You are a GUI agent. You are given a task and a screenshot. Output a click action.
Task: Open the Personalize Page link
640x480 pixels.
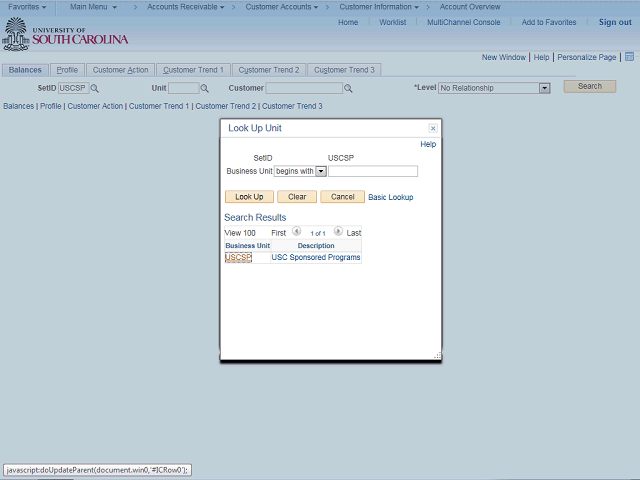587,57
